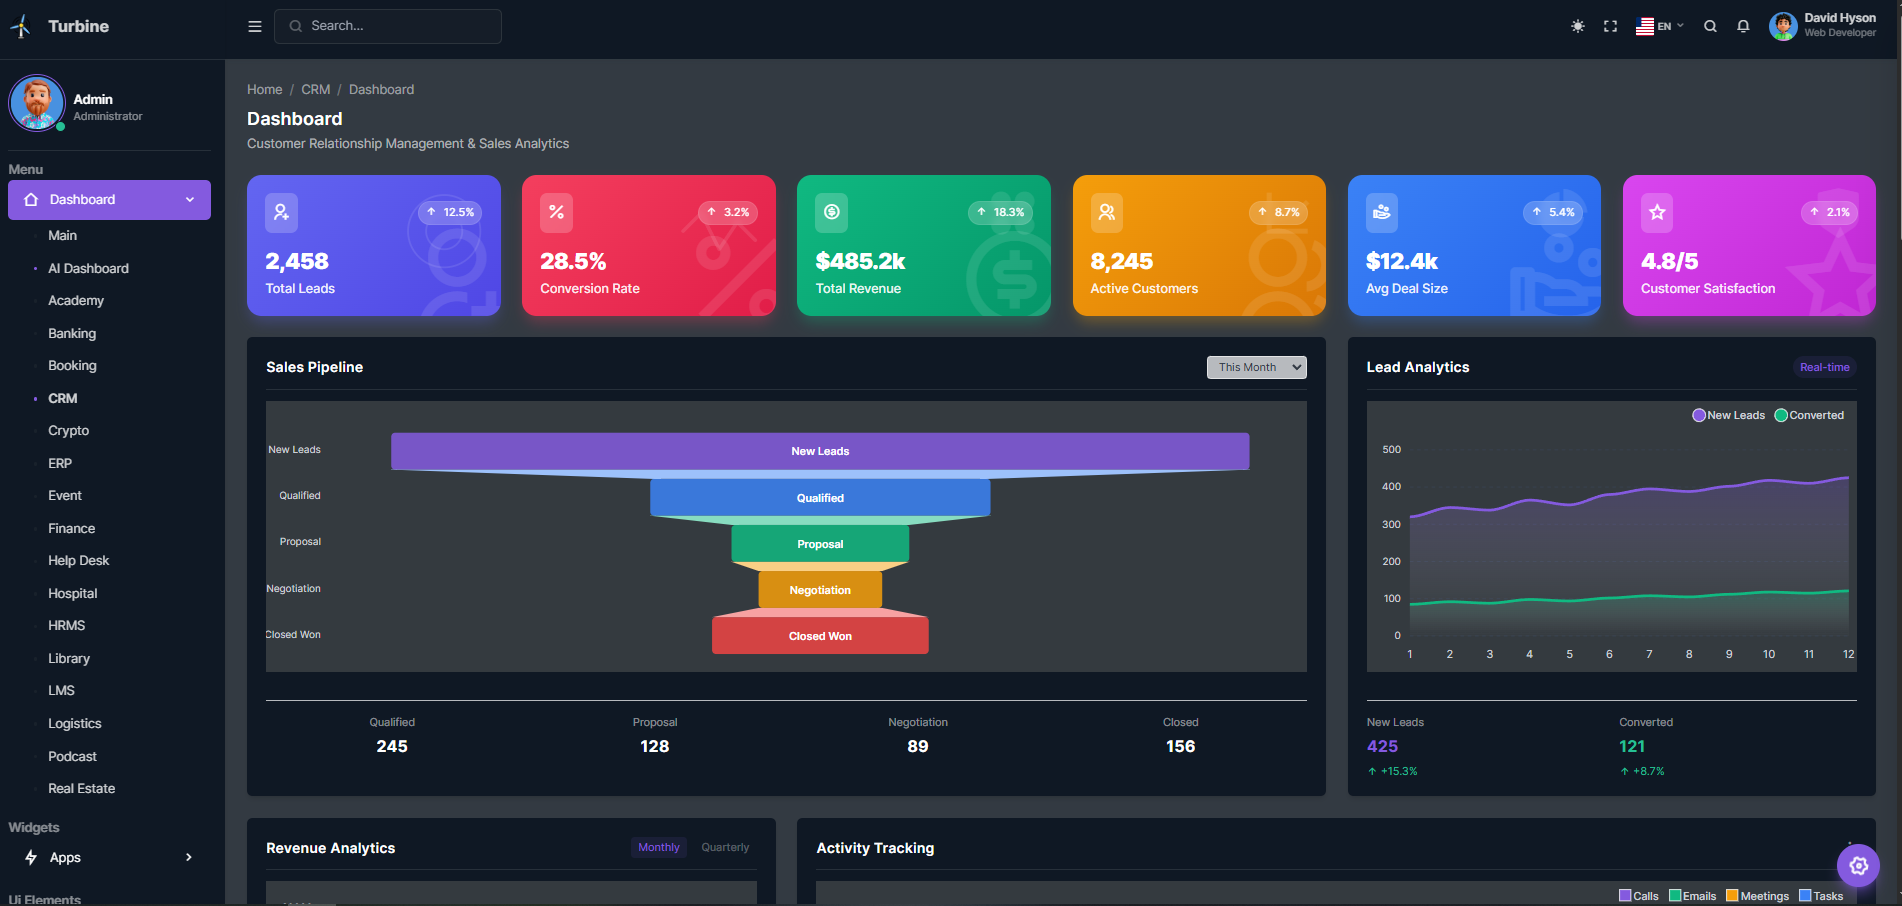Click the percentage icon on Conversion Rate card
The width and height of the screenshot is (1902, 906).
(x=556, y=212)
